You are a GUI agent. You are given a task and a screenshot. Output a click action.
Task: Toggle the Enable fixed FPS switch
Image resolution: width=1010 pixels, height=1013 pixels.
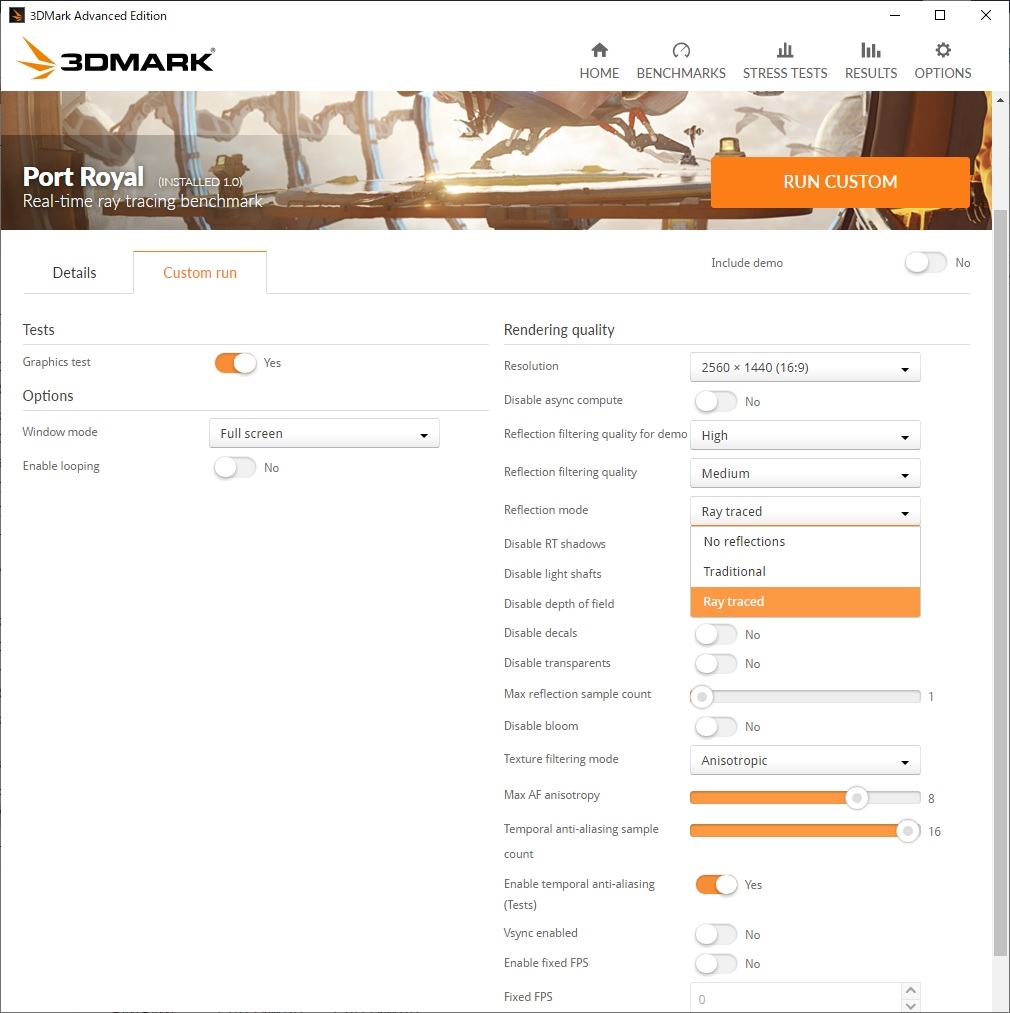[x=715, y=964]
